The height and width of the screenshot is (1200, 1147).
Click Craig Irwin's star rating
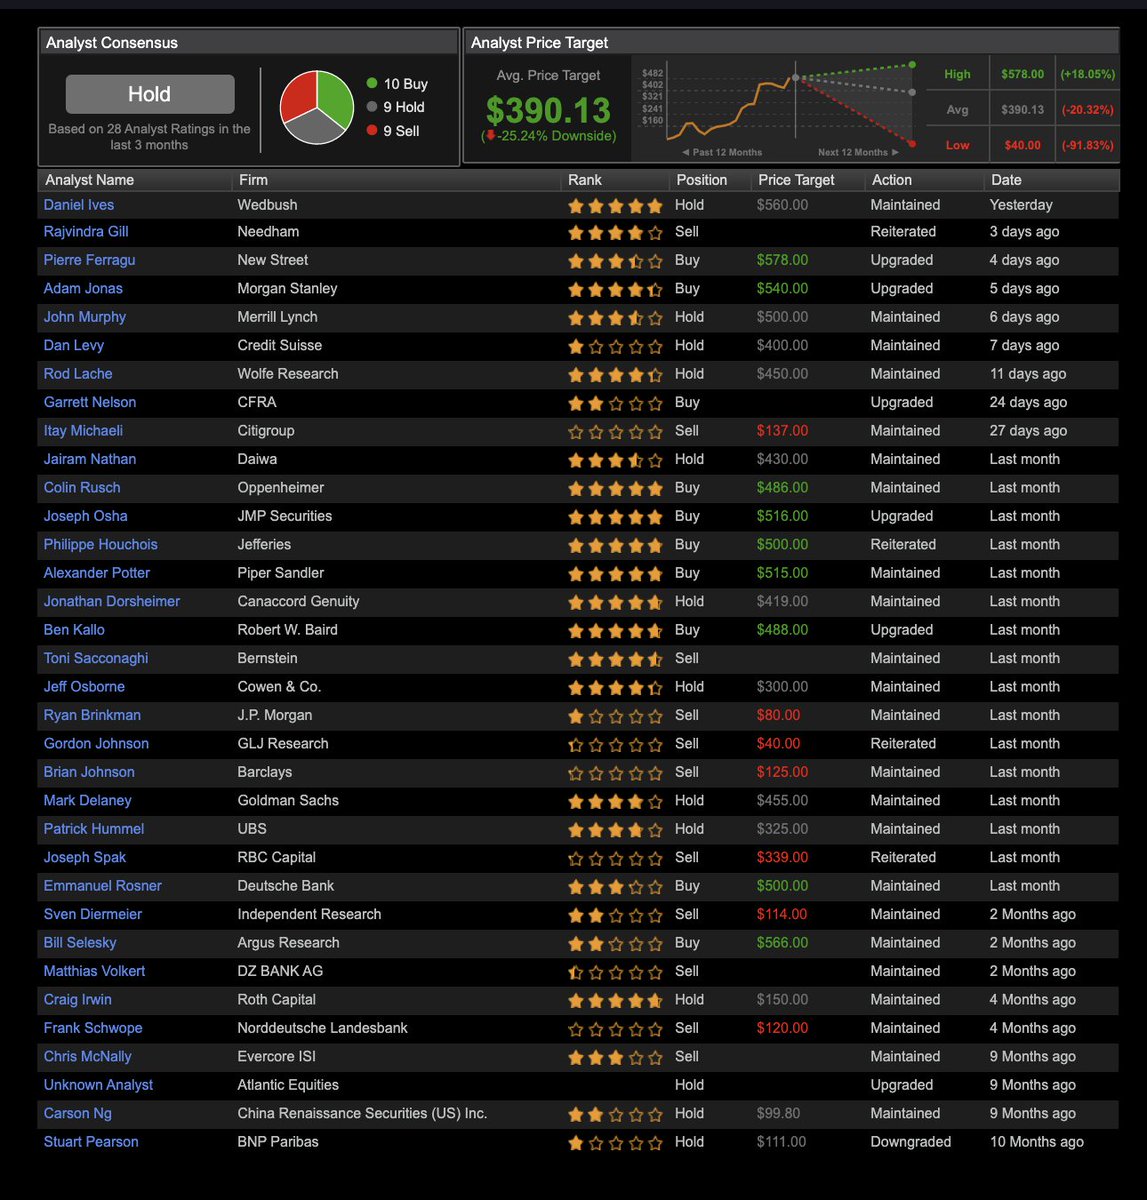click(x=615, y=1001)
